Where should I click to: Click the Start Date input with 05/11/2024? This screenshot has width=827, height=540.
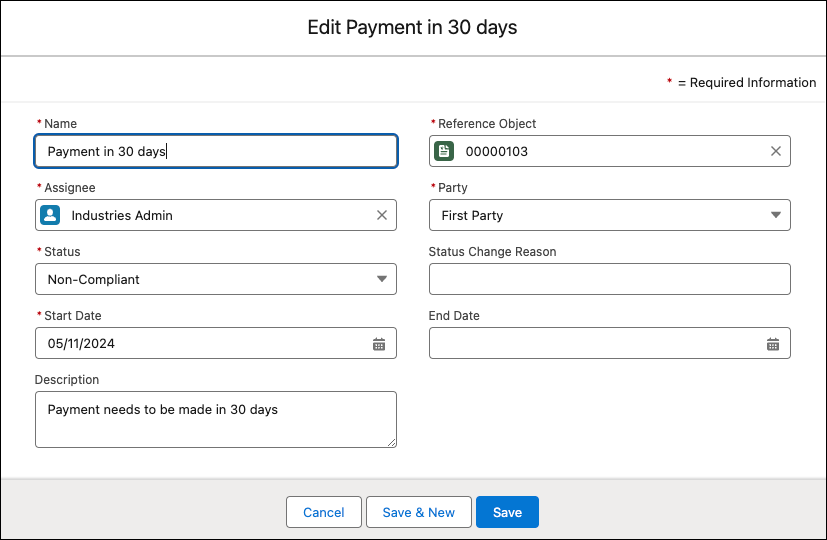pos(200,343)
